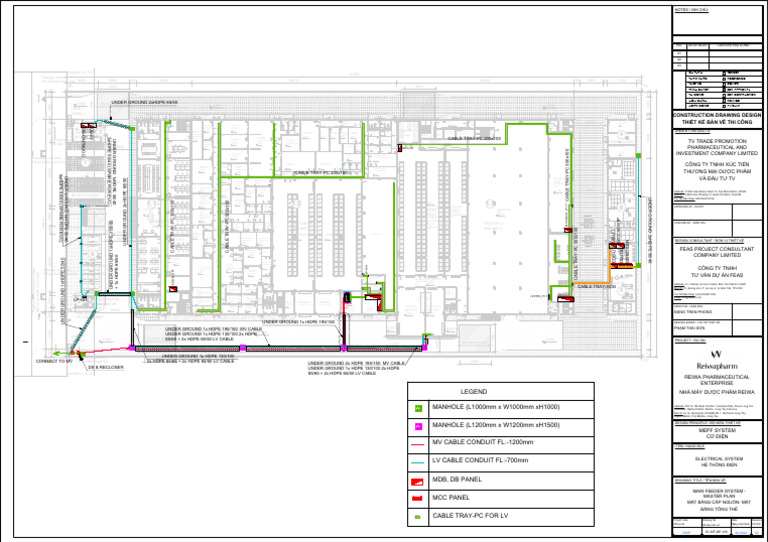Click 'REIWA PHARMACEUTICAL ENTERPRISE' project name
This screenshot has width=768, height=542.
[717, 380]
